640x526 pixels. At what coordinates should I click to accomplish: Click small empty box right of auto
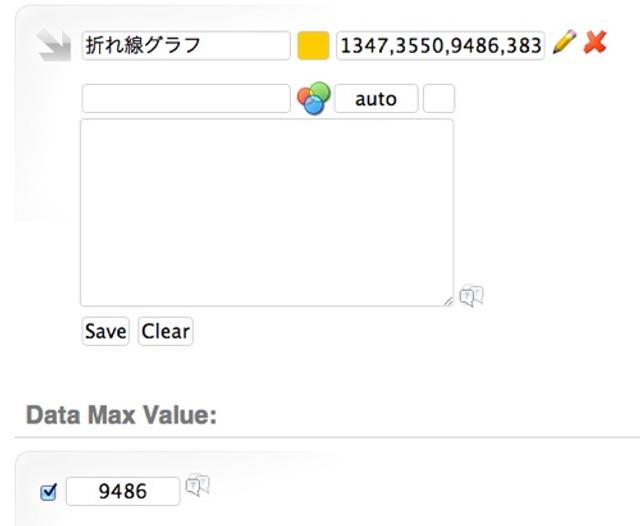click(439, 99)
